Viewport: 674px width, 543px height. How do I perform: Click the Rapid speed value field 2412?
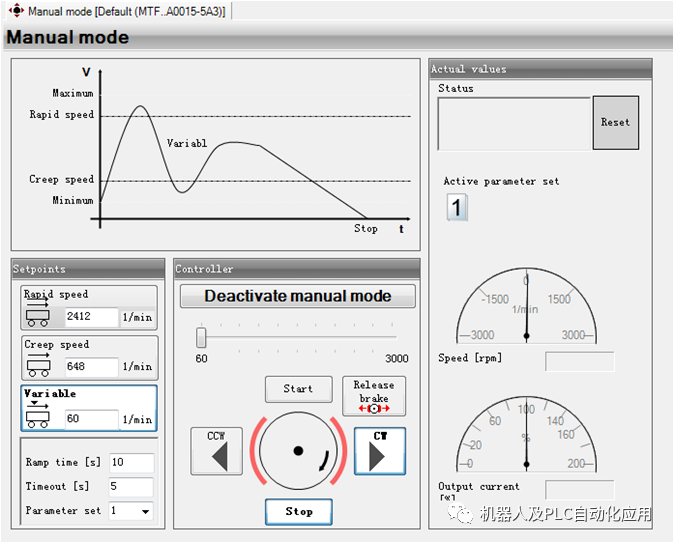click(x=92, y=317)
